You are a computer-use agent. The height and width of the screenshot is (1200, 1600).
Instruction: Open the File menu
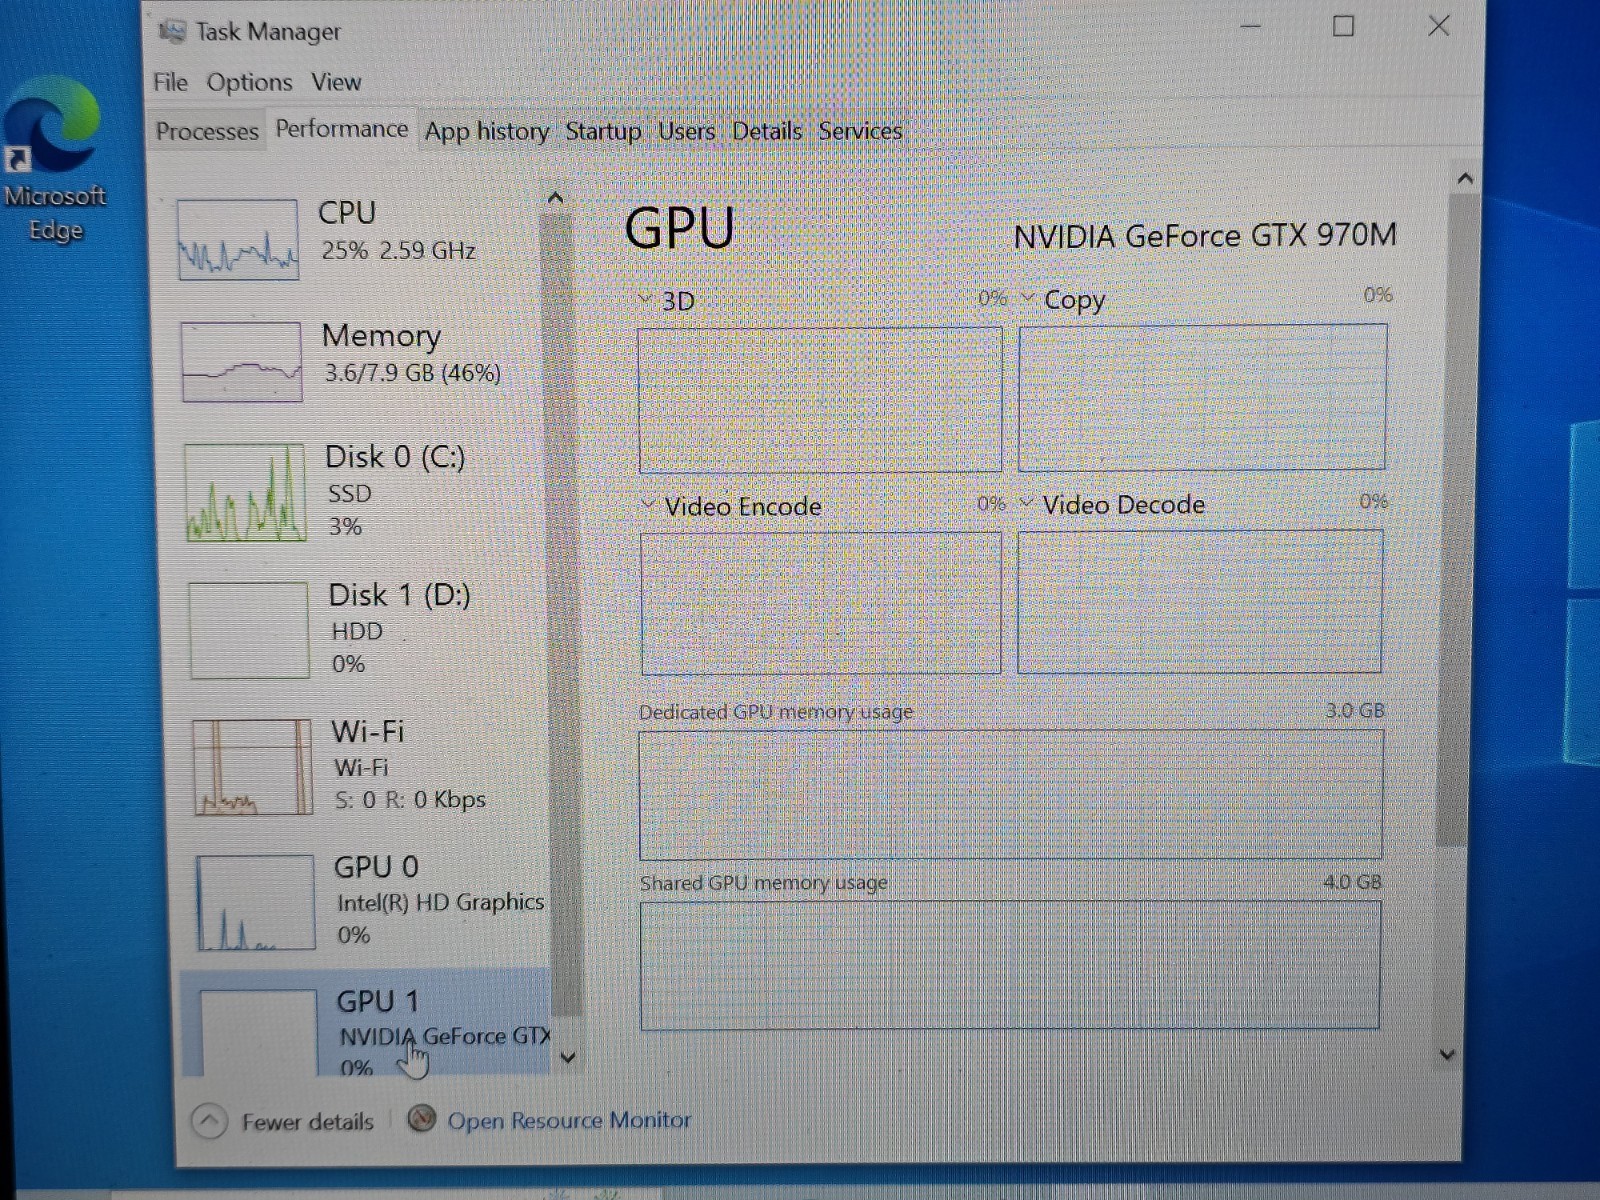point(170,82)
